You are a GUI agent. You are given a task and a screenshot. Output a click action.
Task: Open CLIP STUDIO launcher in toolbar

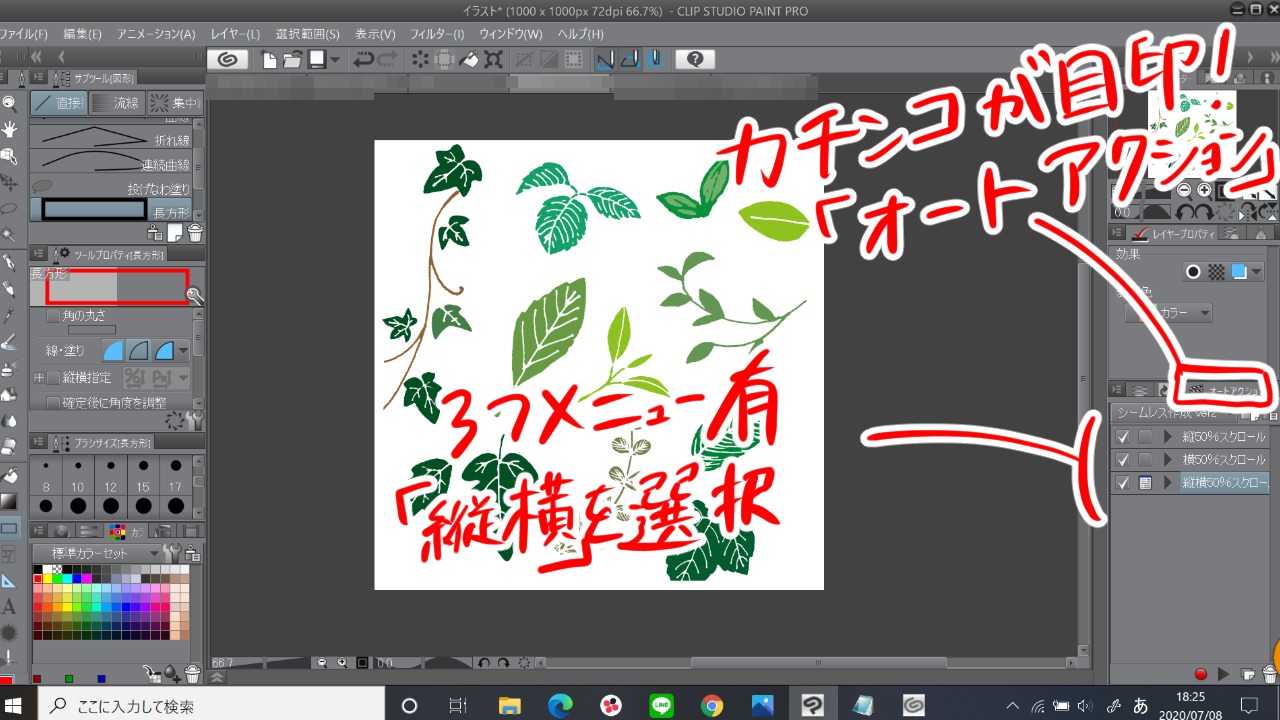point(228,59)
